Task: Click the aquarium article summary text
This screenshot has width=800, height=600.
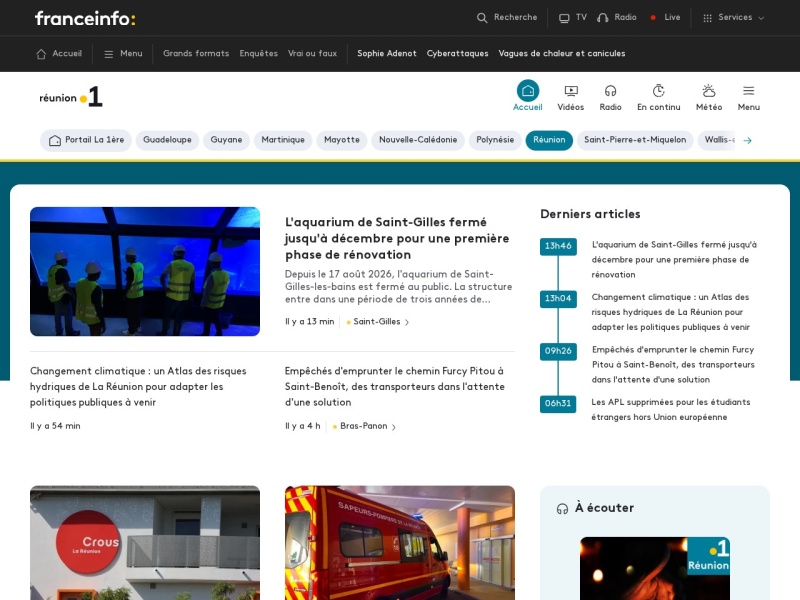Action: click(x=398, y=287)
